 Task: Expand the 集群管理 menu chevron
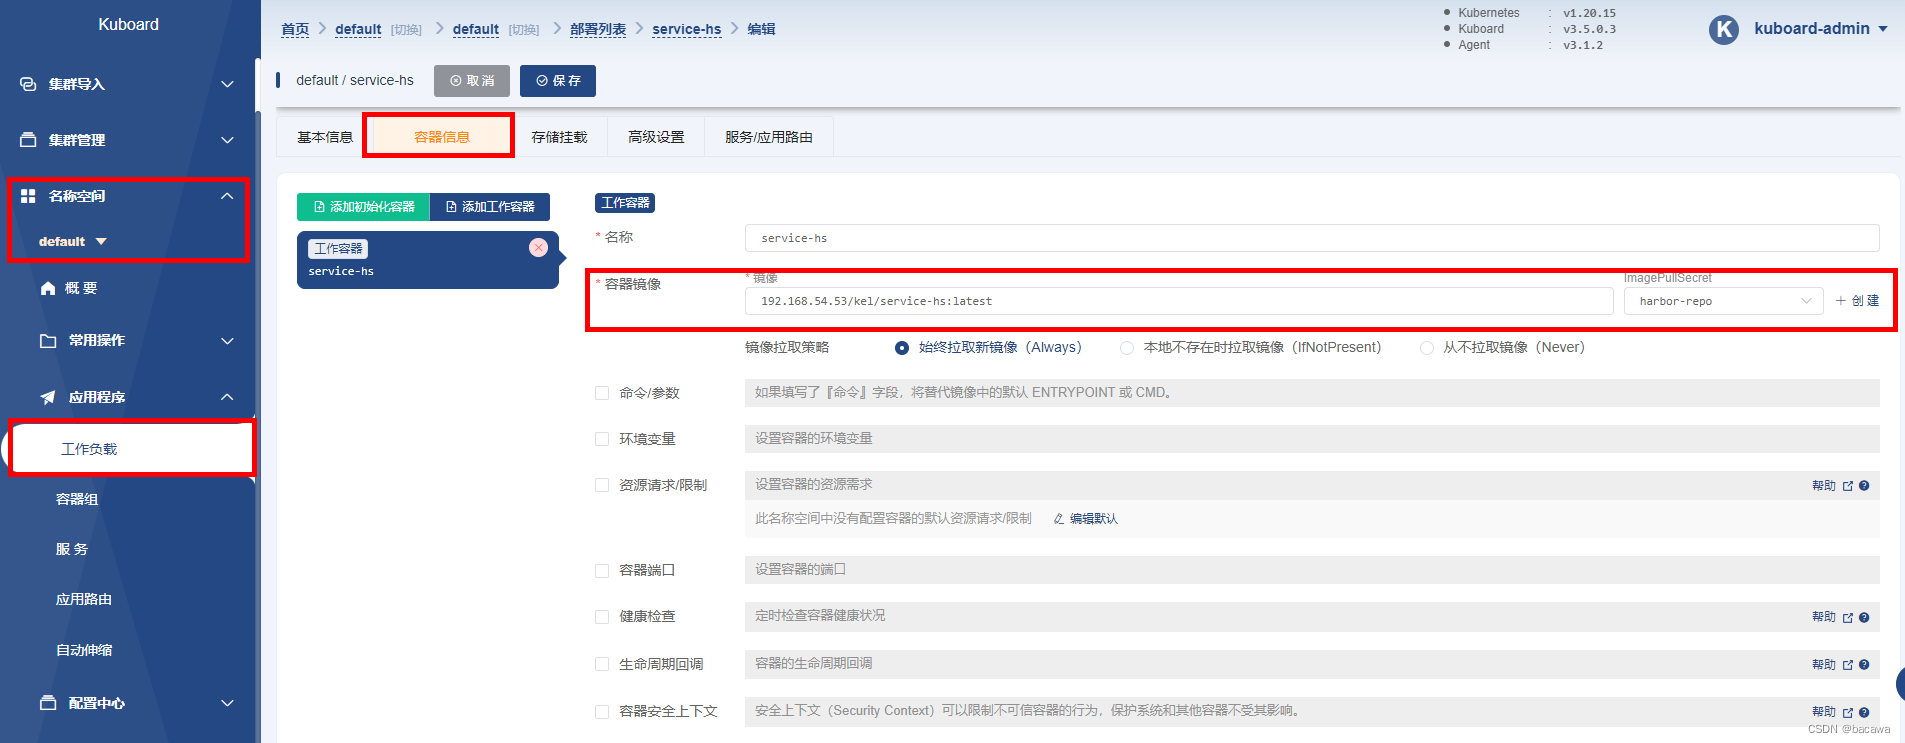(x=227, y=140)
